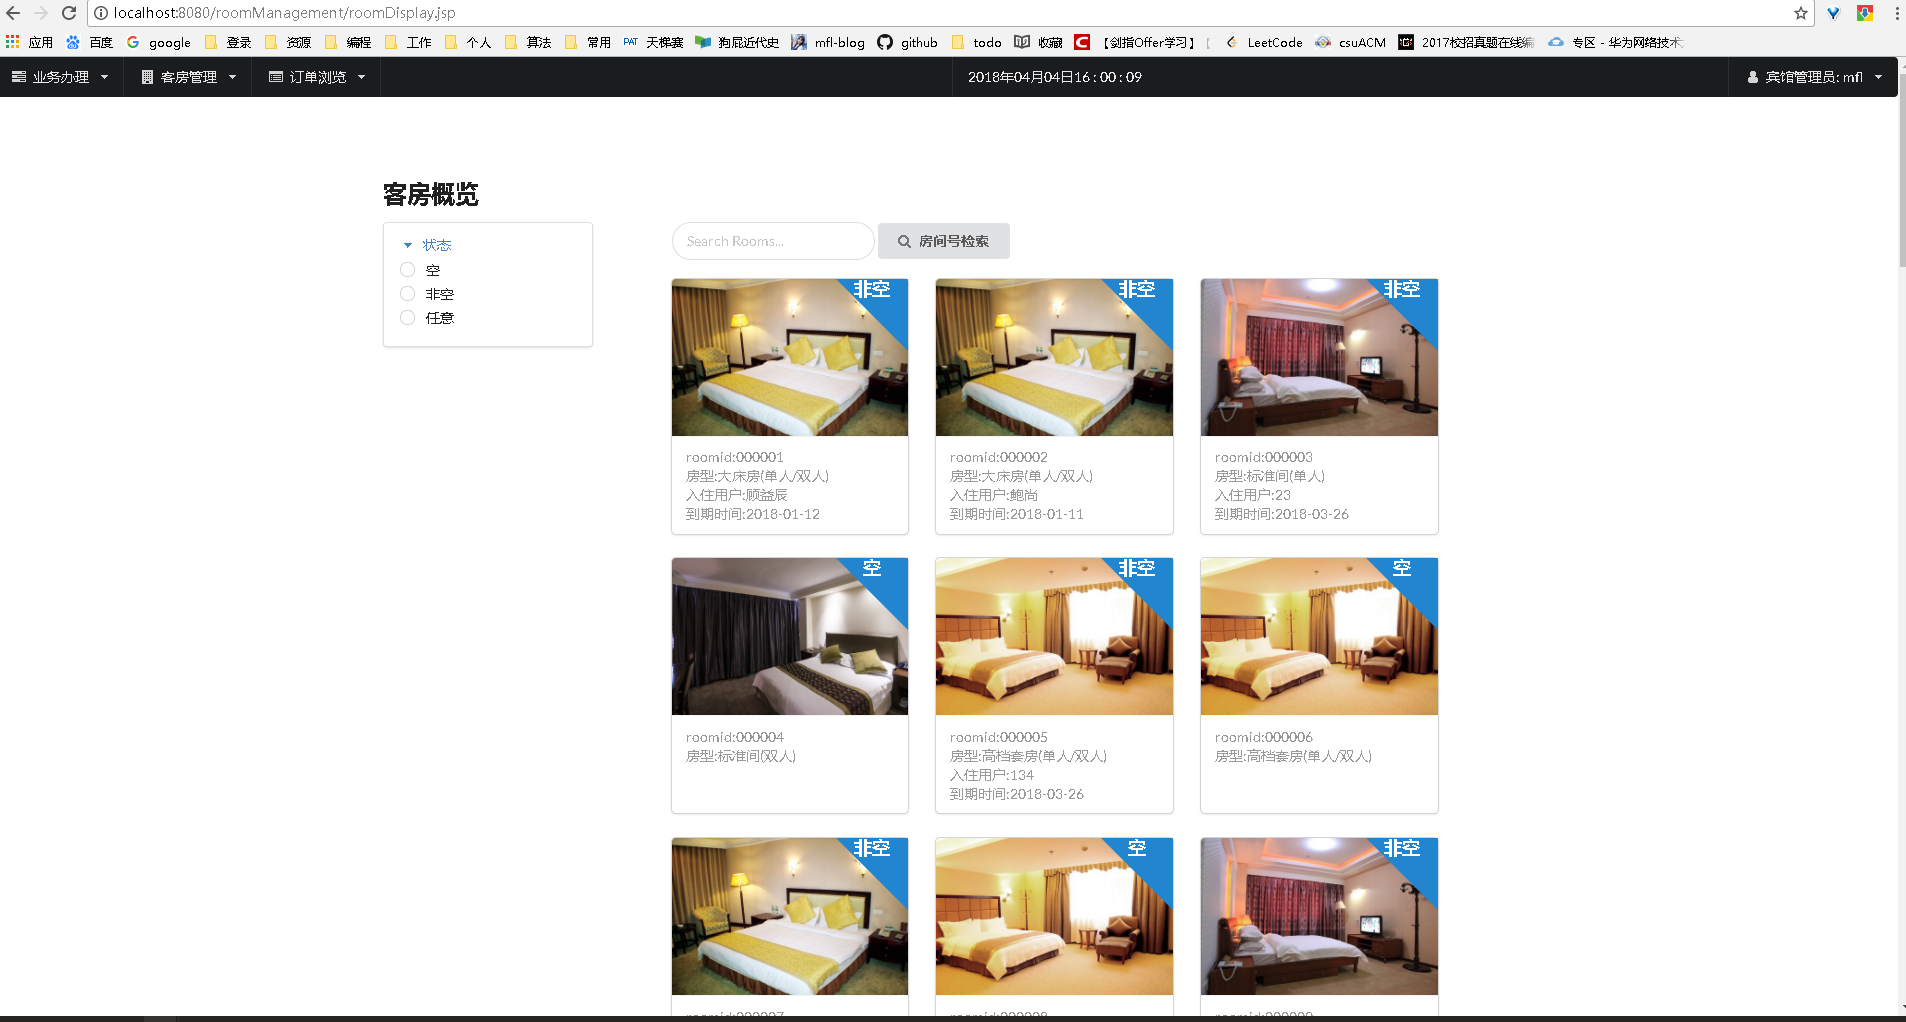
Task: Select the 空 status radio button
Action: (x=407, y=270)
